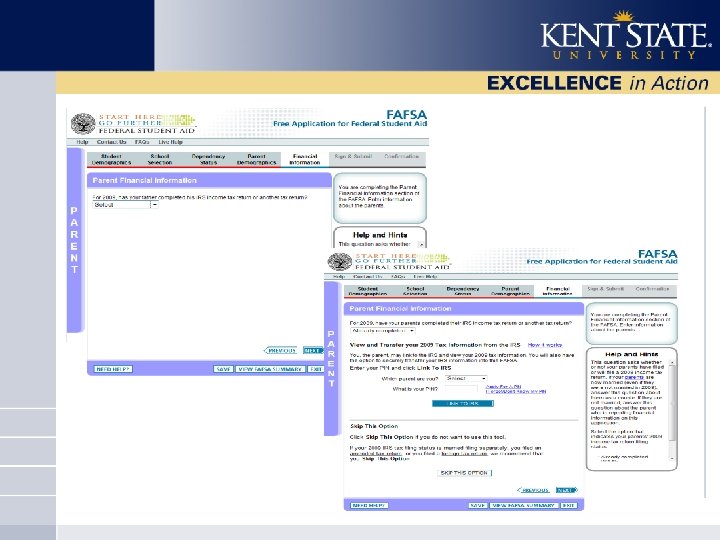Click Previous in upper-left FAFSA page
This screenshot has height=540, width=720.
click(x=281, y=351)
